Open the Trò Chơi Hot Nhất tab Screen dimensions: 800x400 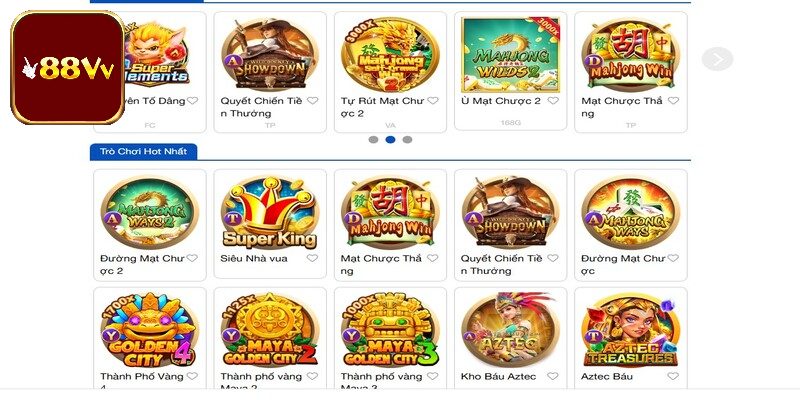tap(143, 152)
